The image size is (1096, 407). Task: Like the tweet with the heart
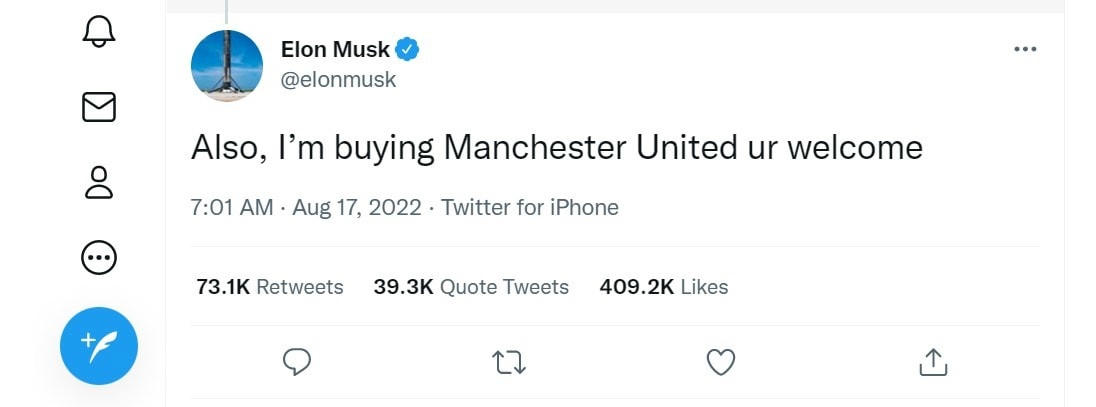(x=721, y=362)
